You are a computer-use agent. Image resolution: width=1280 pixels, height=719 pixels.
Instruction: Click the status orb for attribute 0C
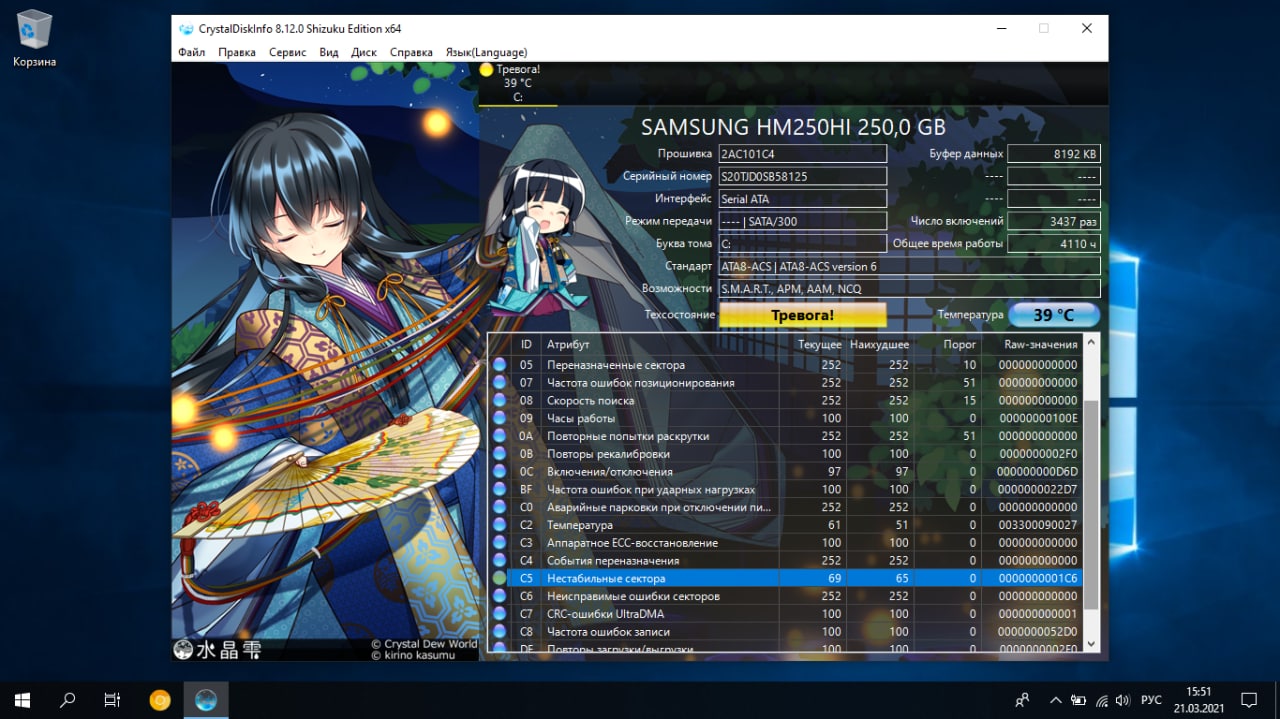499,472
